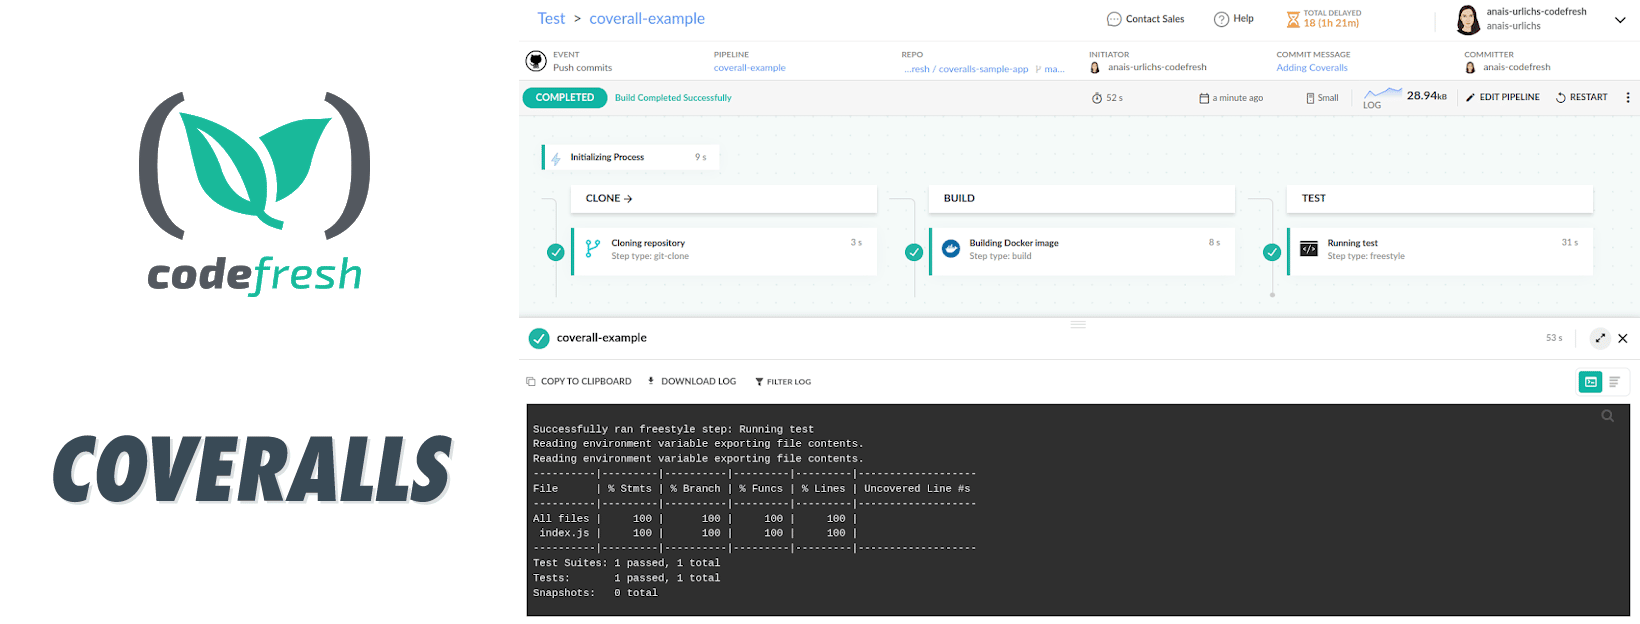The height and width of the screenshot is (624, 1640).
Task: Open the Help question mark icon
Action: 1221,19
